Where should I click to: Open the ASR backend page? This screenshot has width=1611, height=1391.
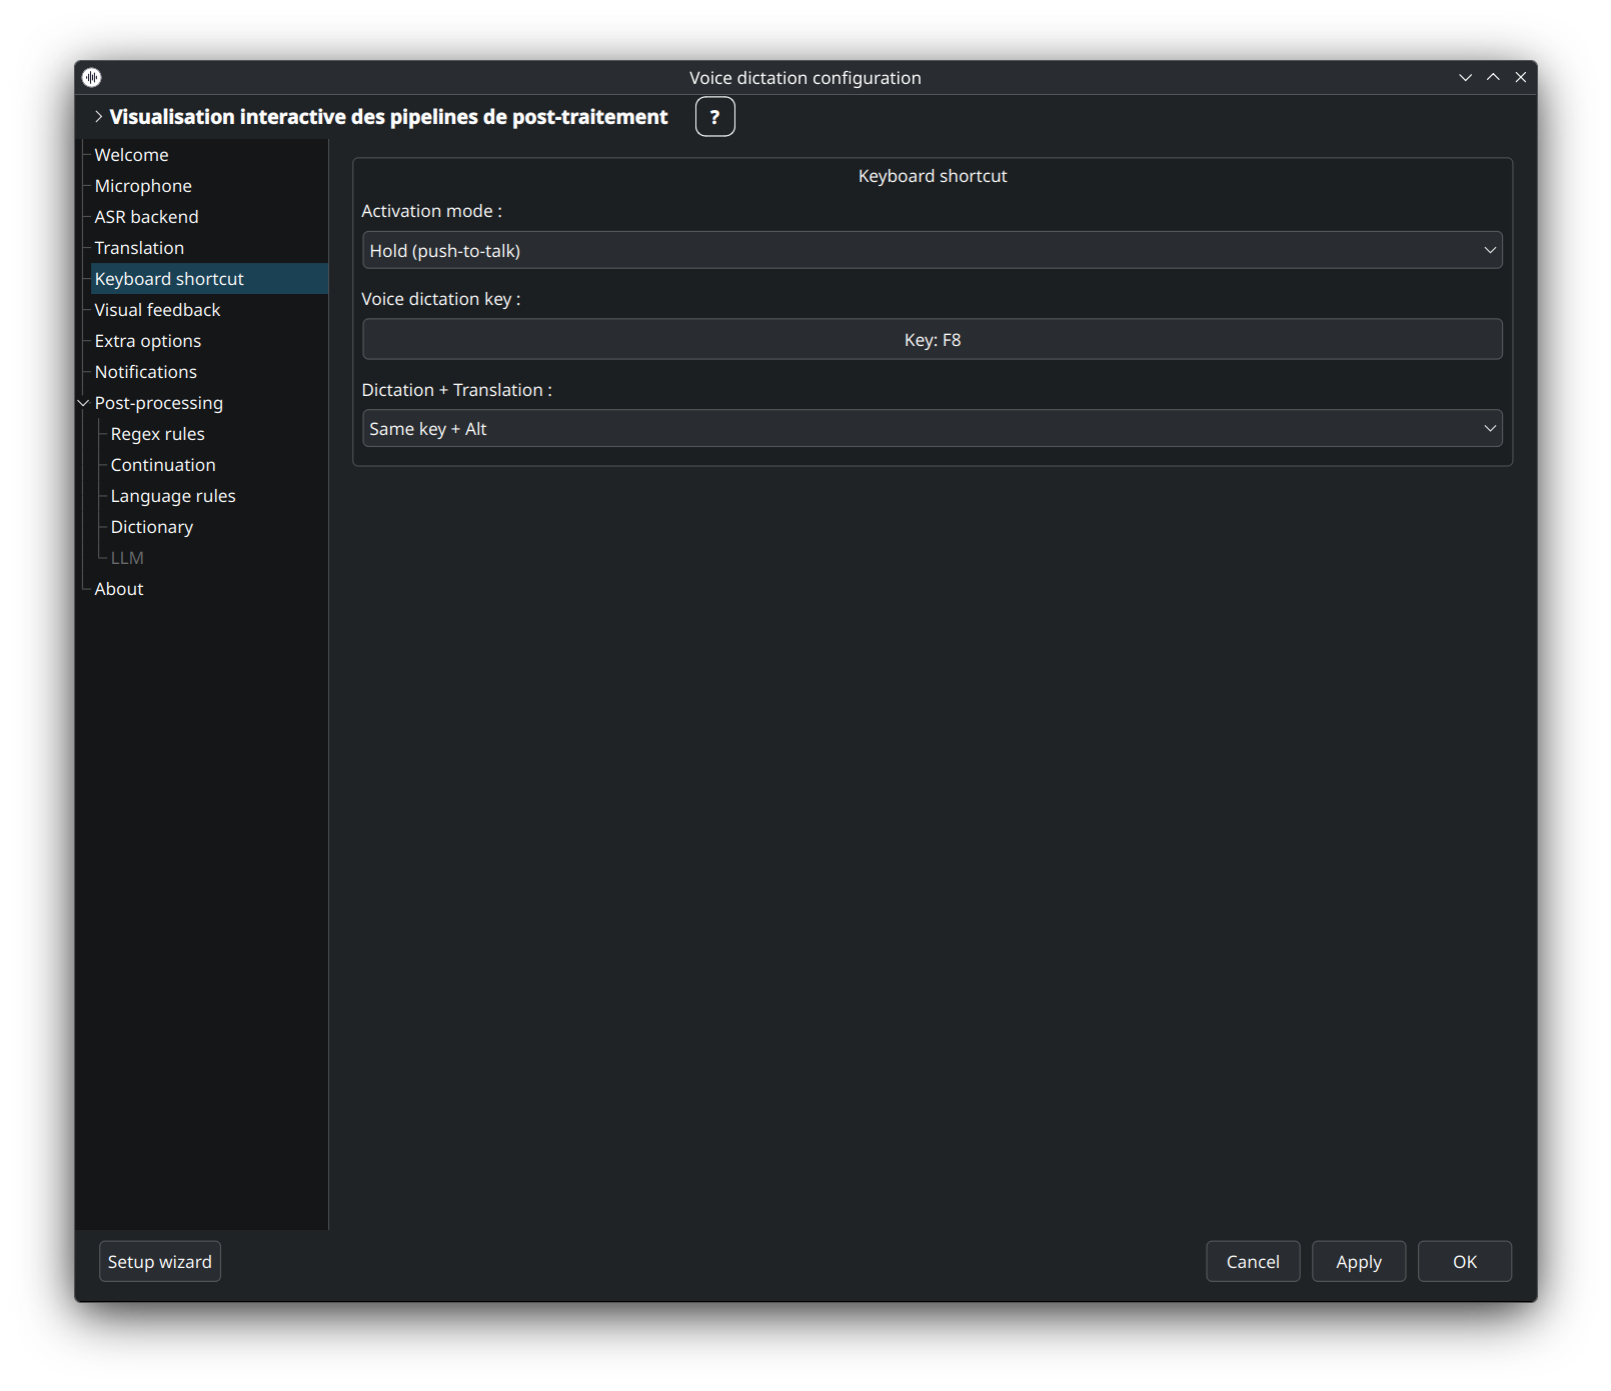point(146,217)
